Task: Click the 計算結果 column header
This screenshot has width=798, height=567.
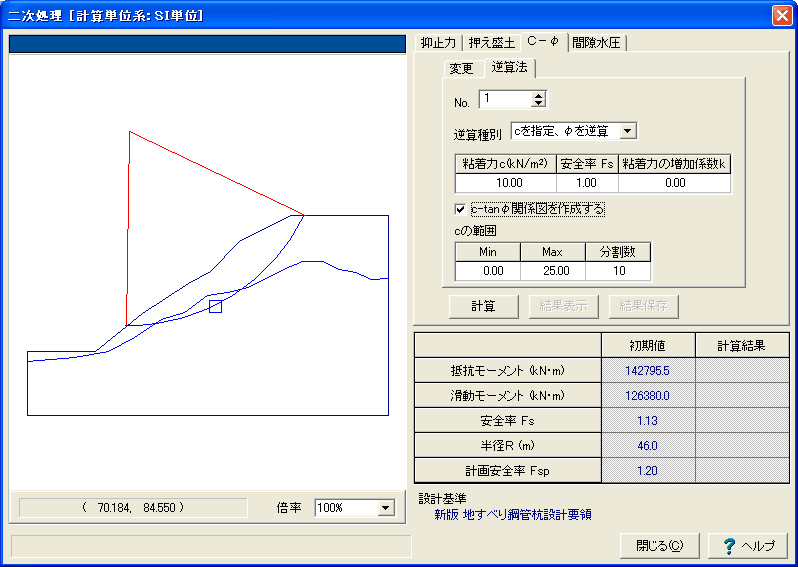Action: (742, 346)
